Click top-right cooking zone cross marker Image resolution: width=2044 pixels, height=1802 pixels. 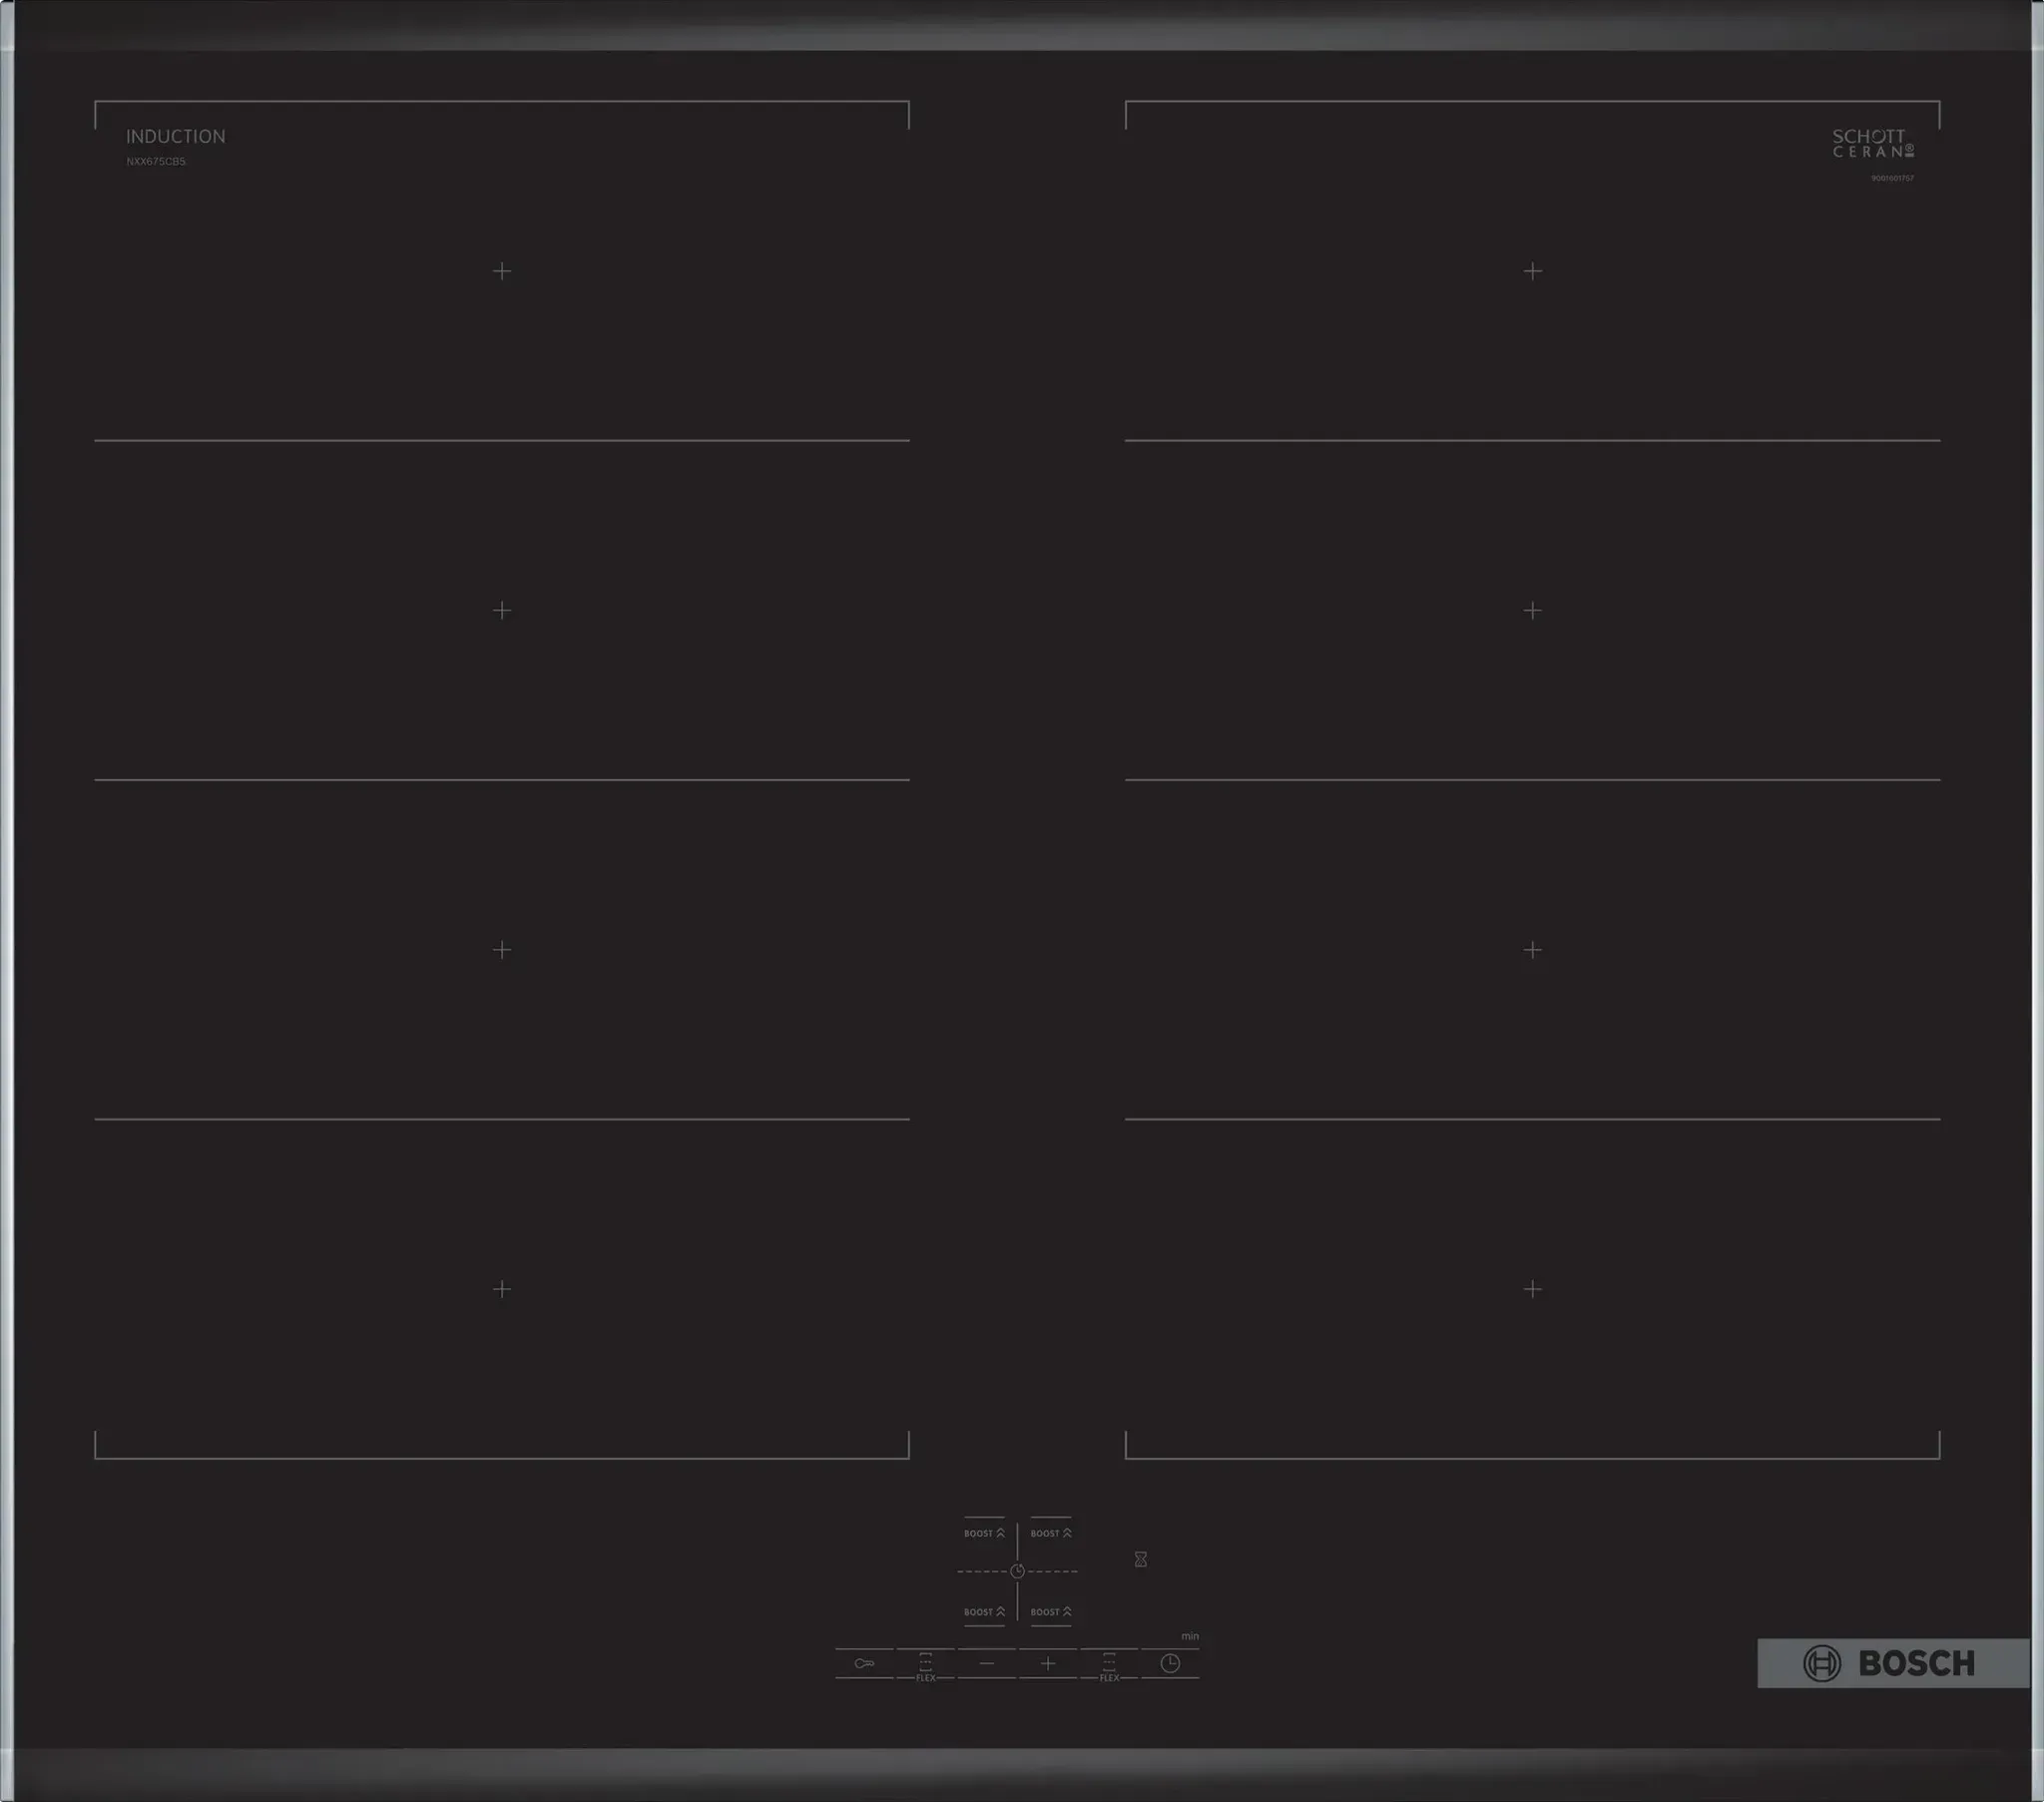click(1532, 271)
